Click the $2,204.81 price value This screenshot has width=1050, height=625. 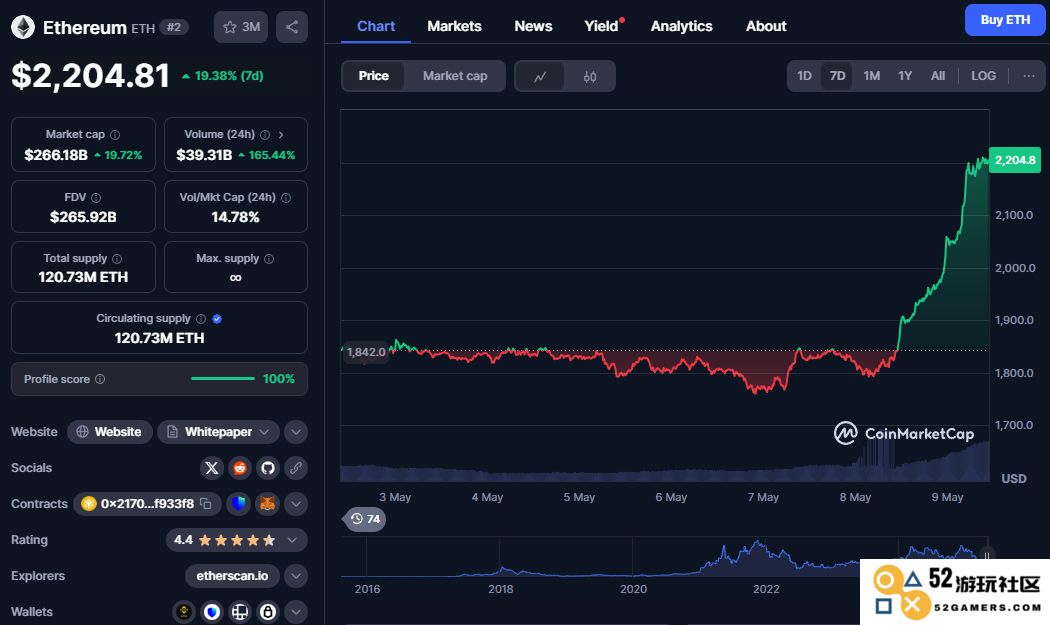[x=90, y=75]
